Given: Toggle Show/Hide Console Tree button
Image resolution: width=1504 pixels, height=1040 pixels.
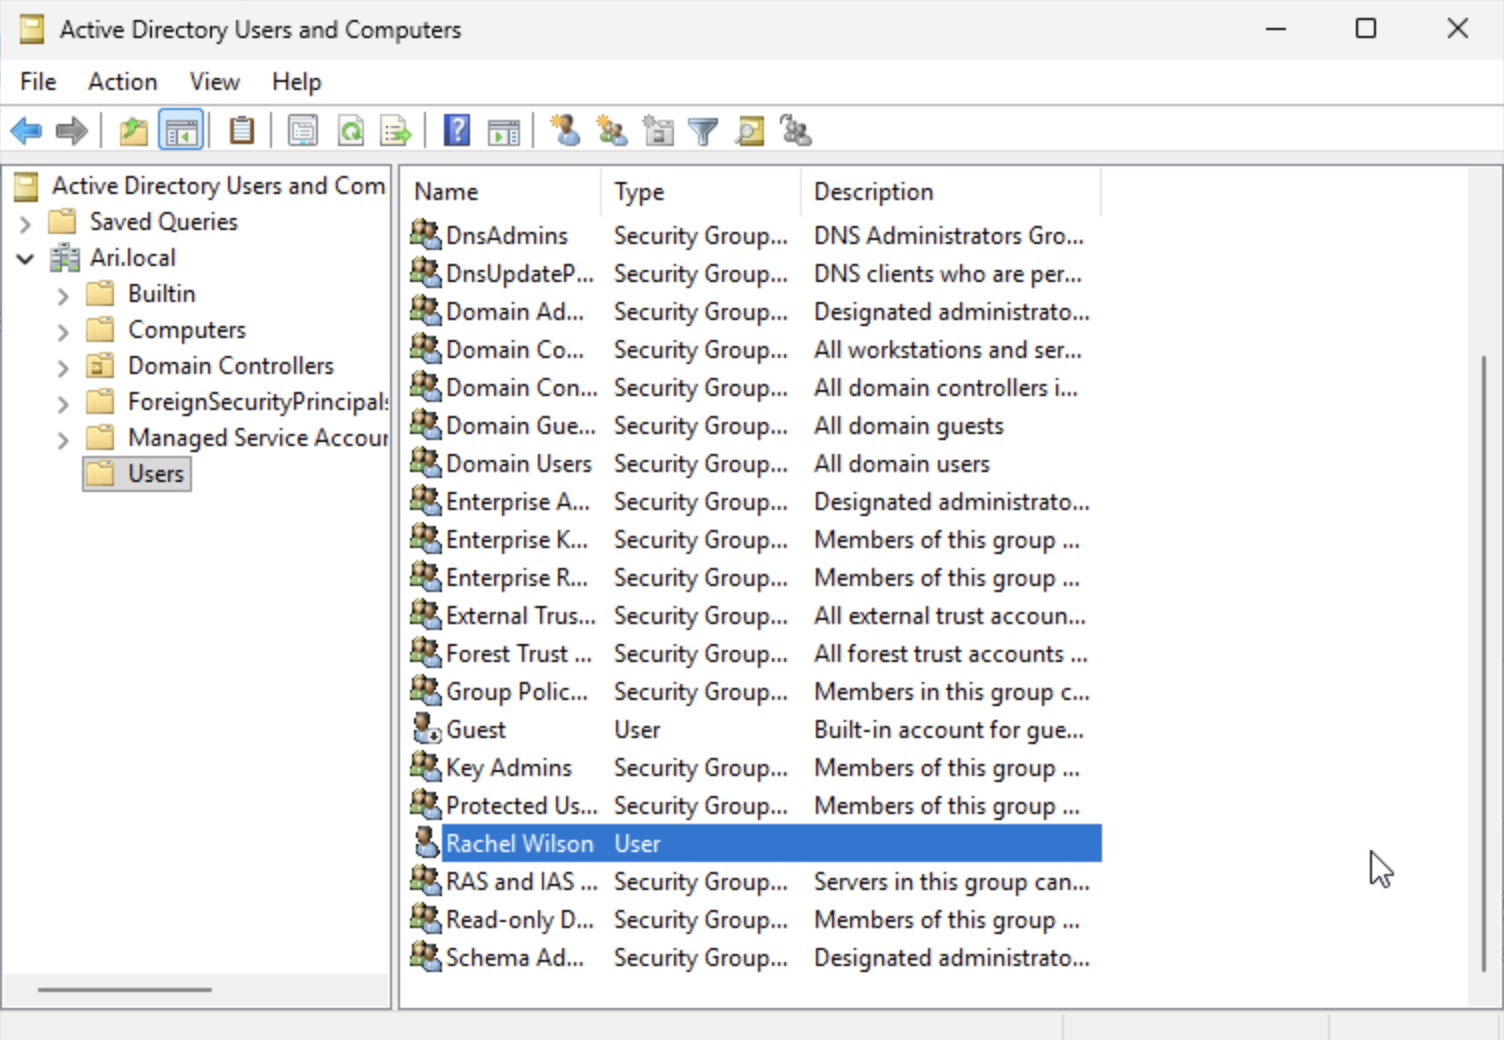Looking at the screenshot, I should click(x=181, y=131).
